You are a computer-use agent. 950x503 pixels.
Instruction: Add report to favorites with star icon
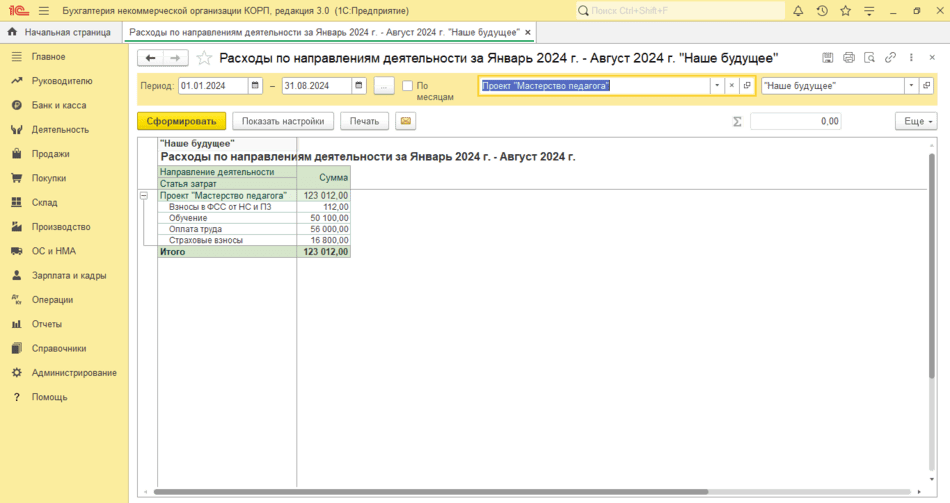click(204, 58)
